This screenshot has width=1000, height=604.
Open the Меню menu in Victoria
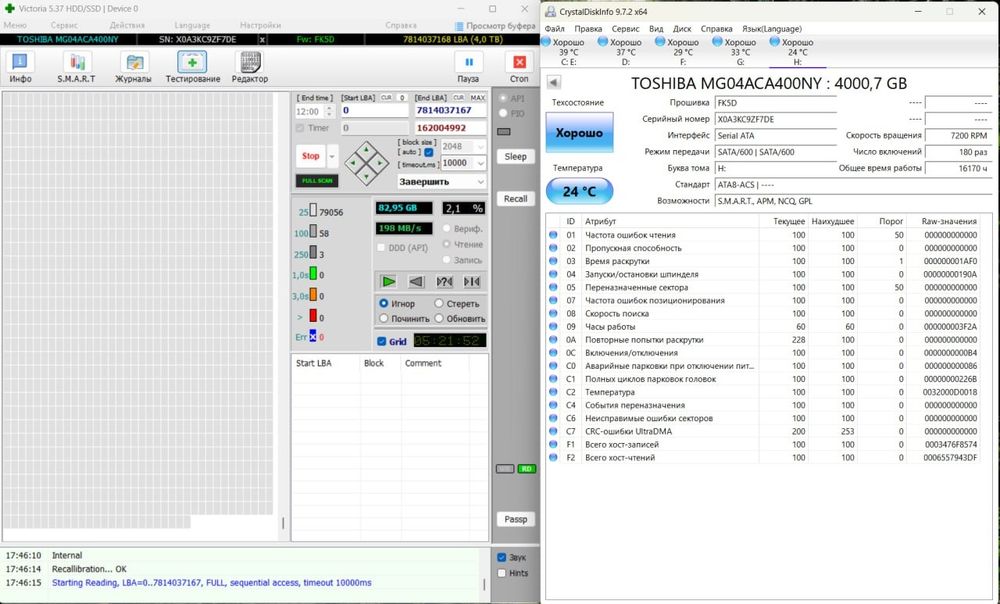(15, 26)
